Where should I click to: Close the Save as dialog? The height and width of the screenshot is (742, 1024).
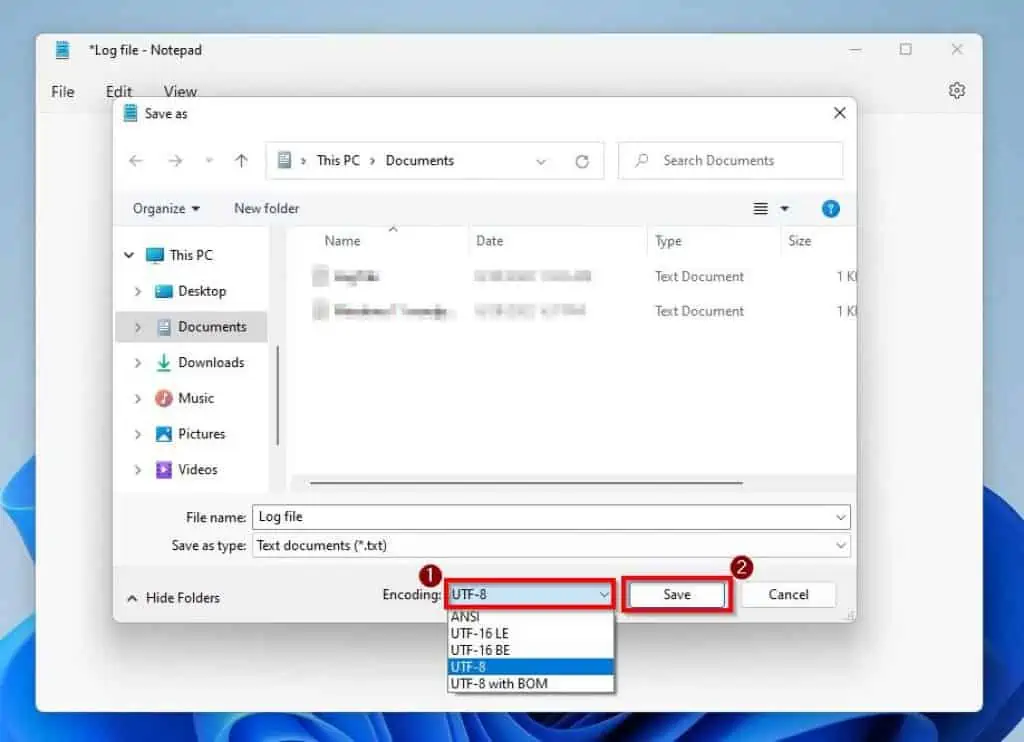(840, 113)
